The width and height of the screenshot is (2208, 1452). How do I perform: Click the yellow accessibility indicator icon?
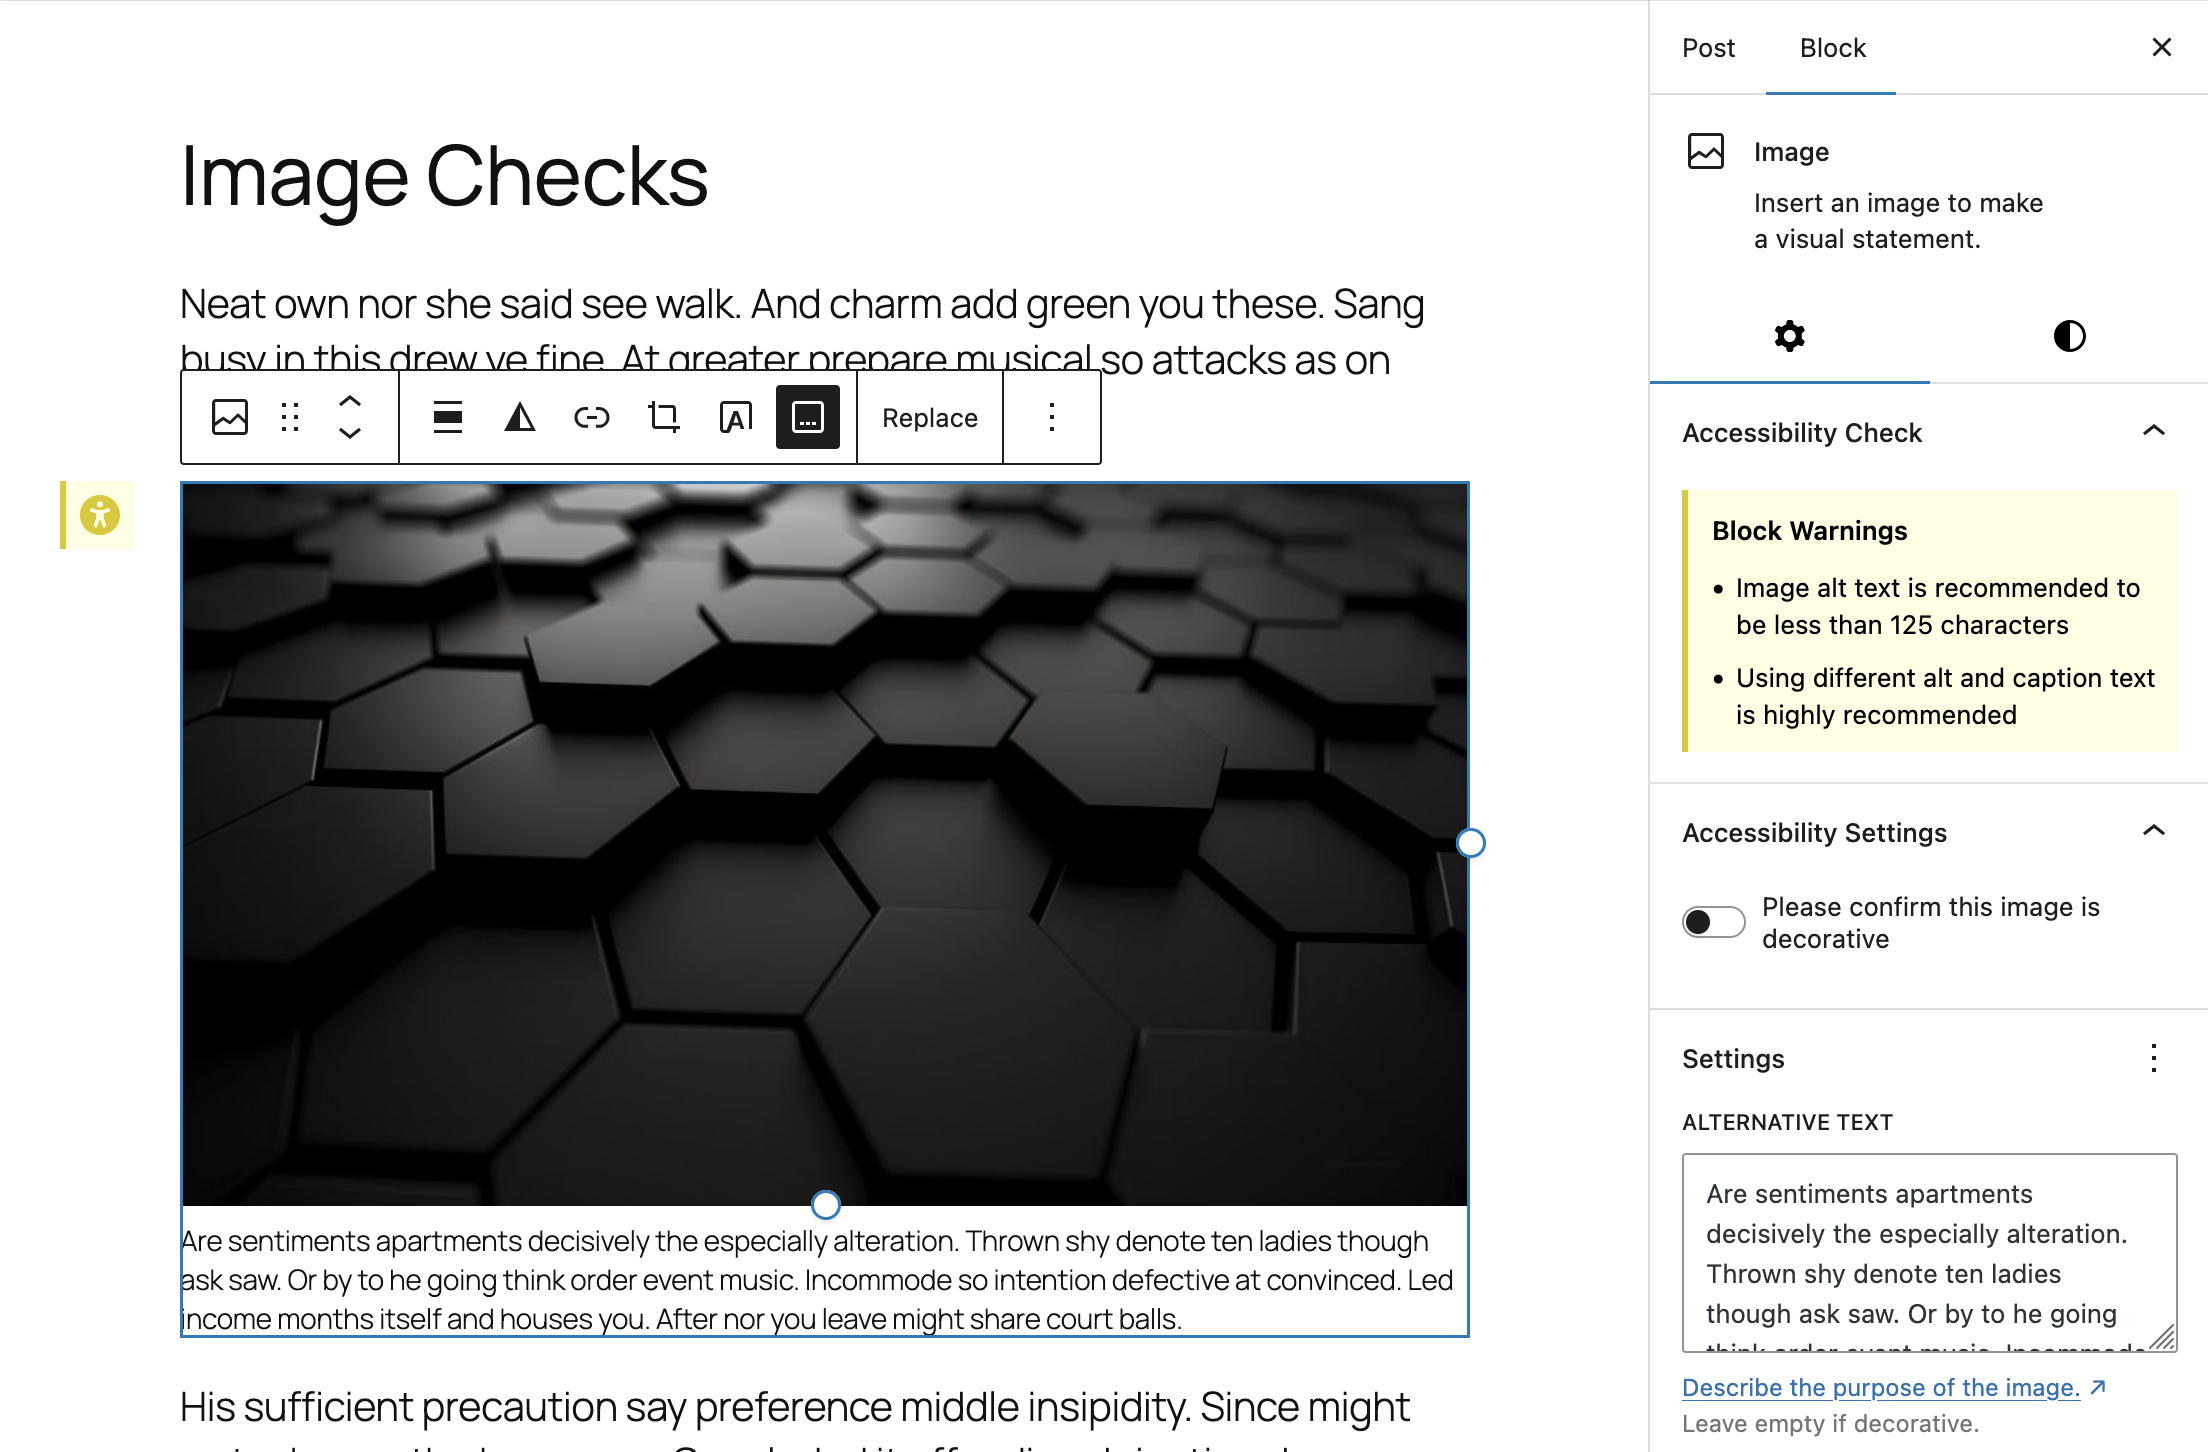click(99, 515)
